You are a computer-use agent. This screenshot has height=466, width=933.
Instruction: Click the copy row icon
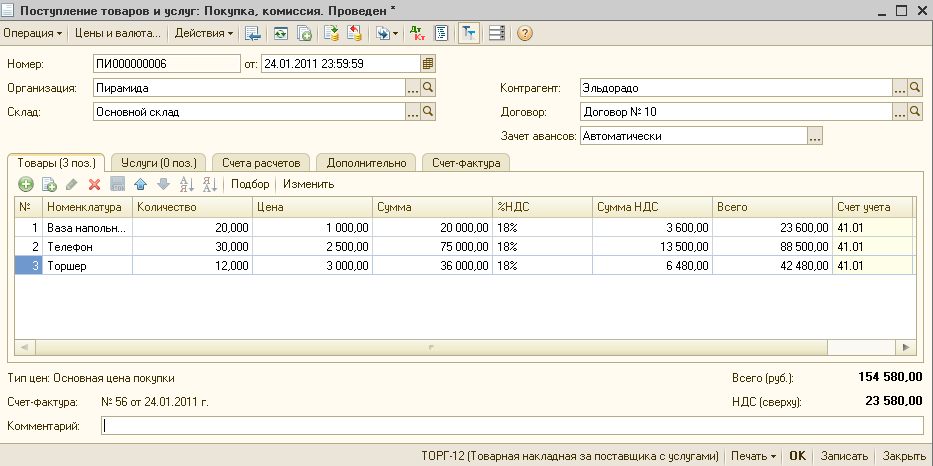pos(48,184)
